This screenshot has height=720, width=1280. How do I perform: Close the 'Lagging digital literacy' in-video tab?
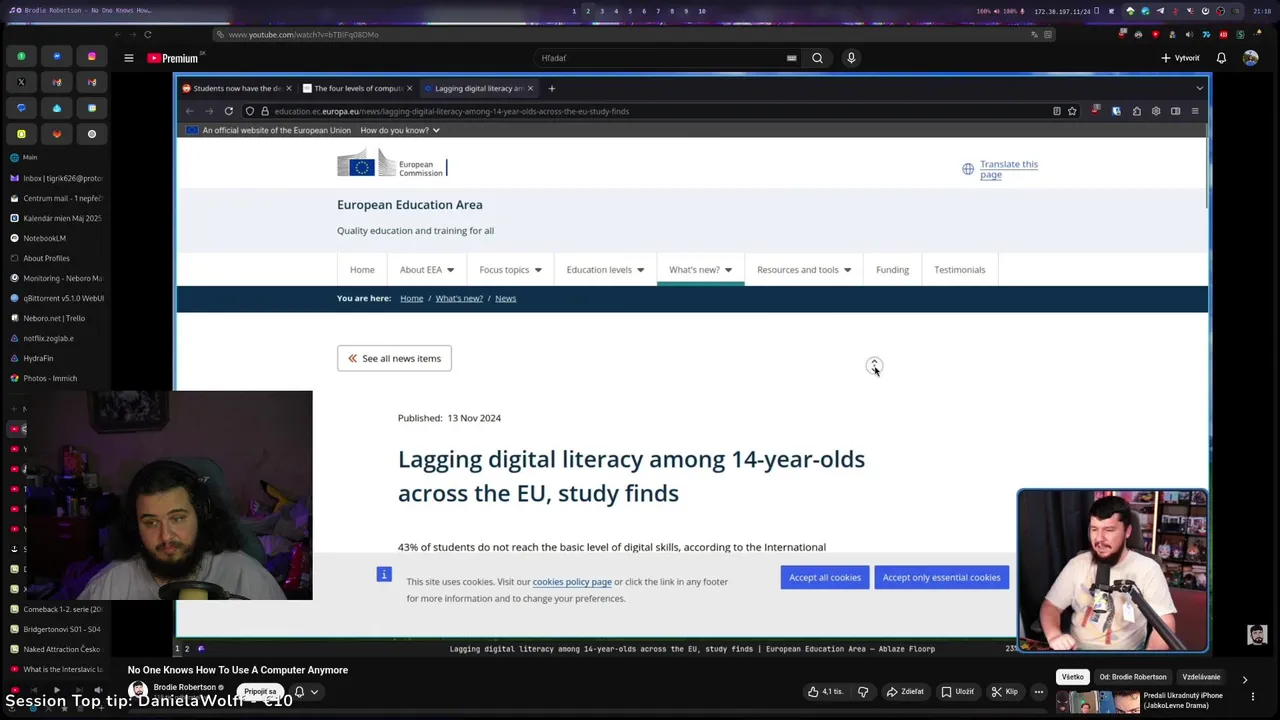click(530, 88)
